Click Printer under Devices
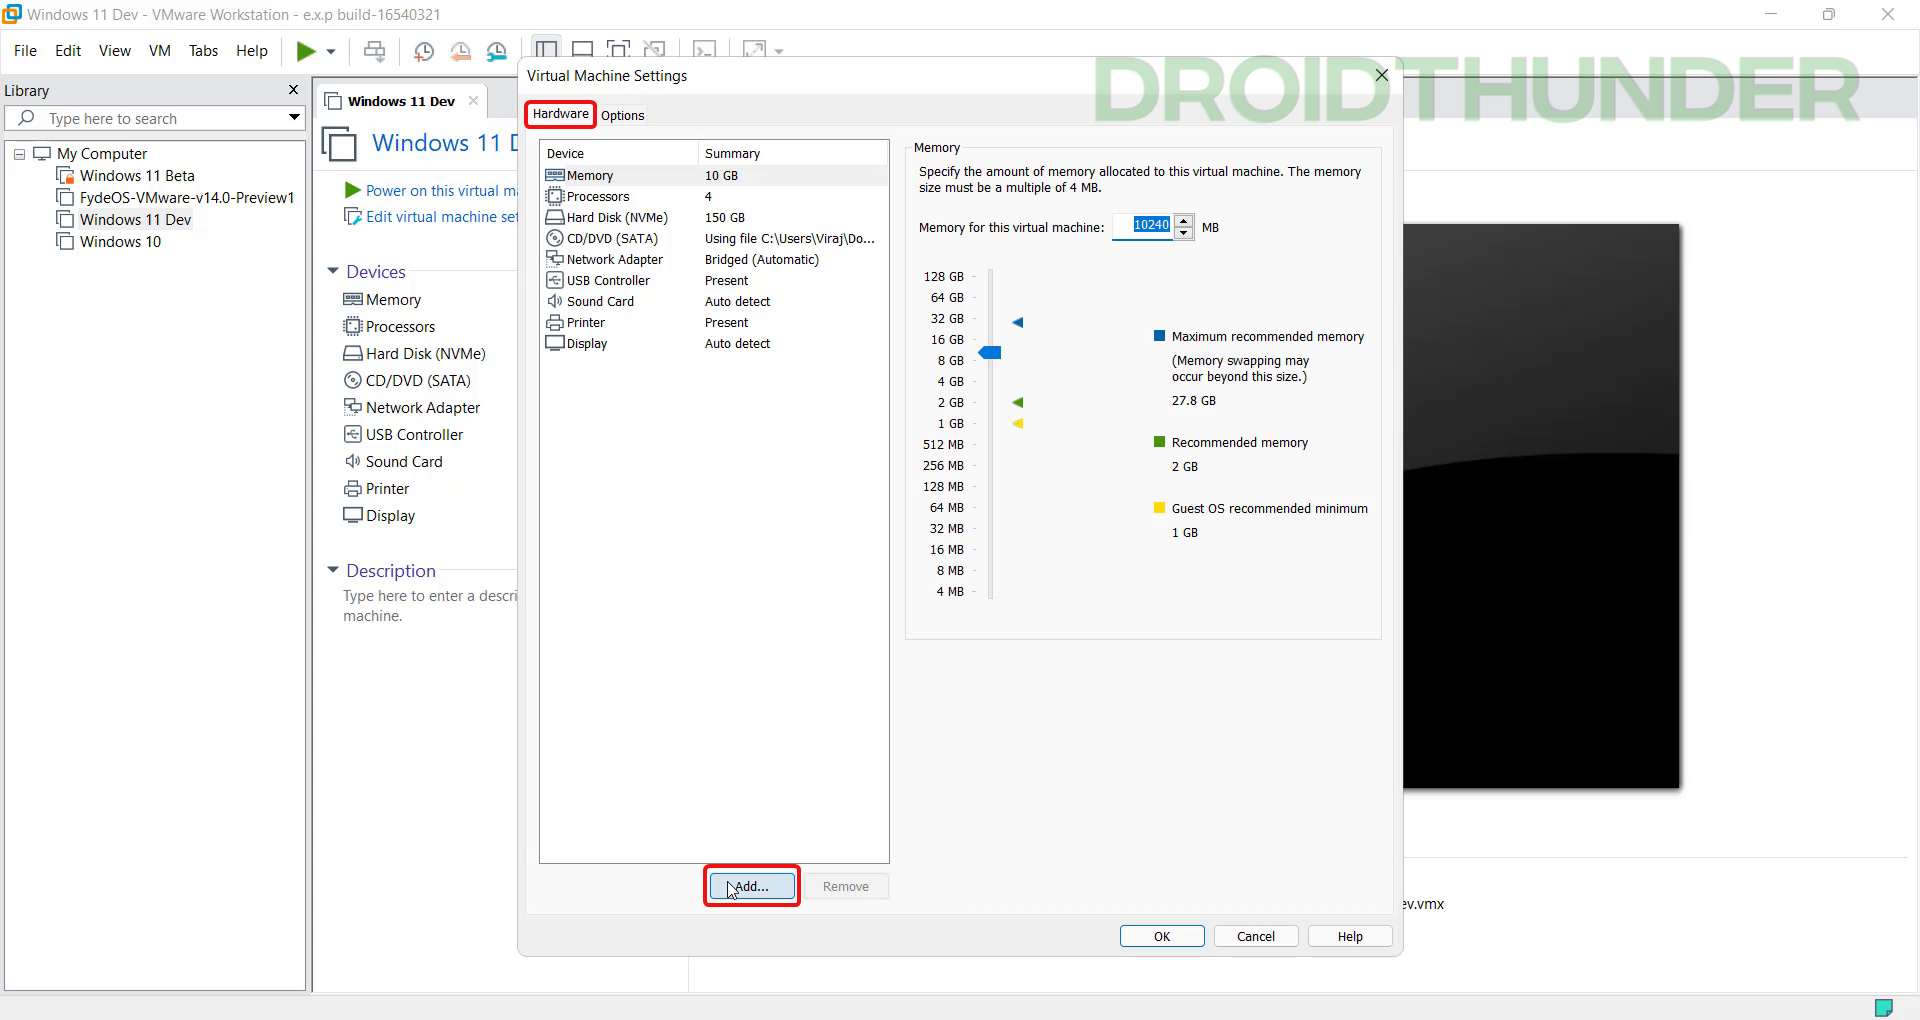This screenshot has height=1020, width=1920. pyautogui.click(x=376, y=489)
